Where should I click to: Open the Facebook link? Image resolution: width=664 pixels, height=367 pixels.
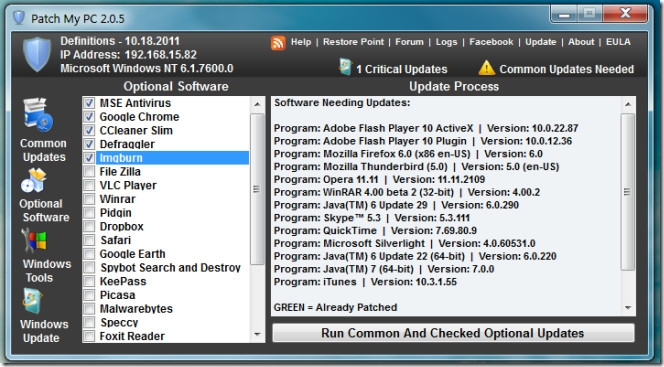491,42
